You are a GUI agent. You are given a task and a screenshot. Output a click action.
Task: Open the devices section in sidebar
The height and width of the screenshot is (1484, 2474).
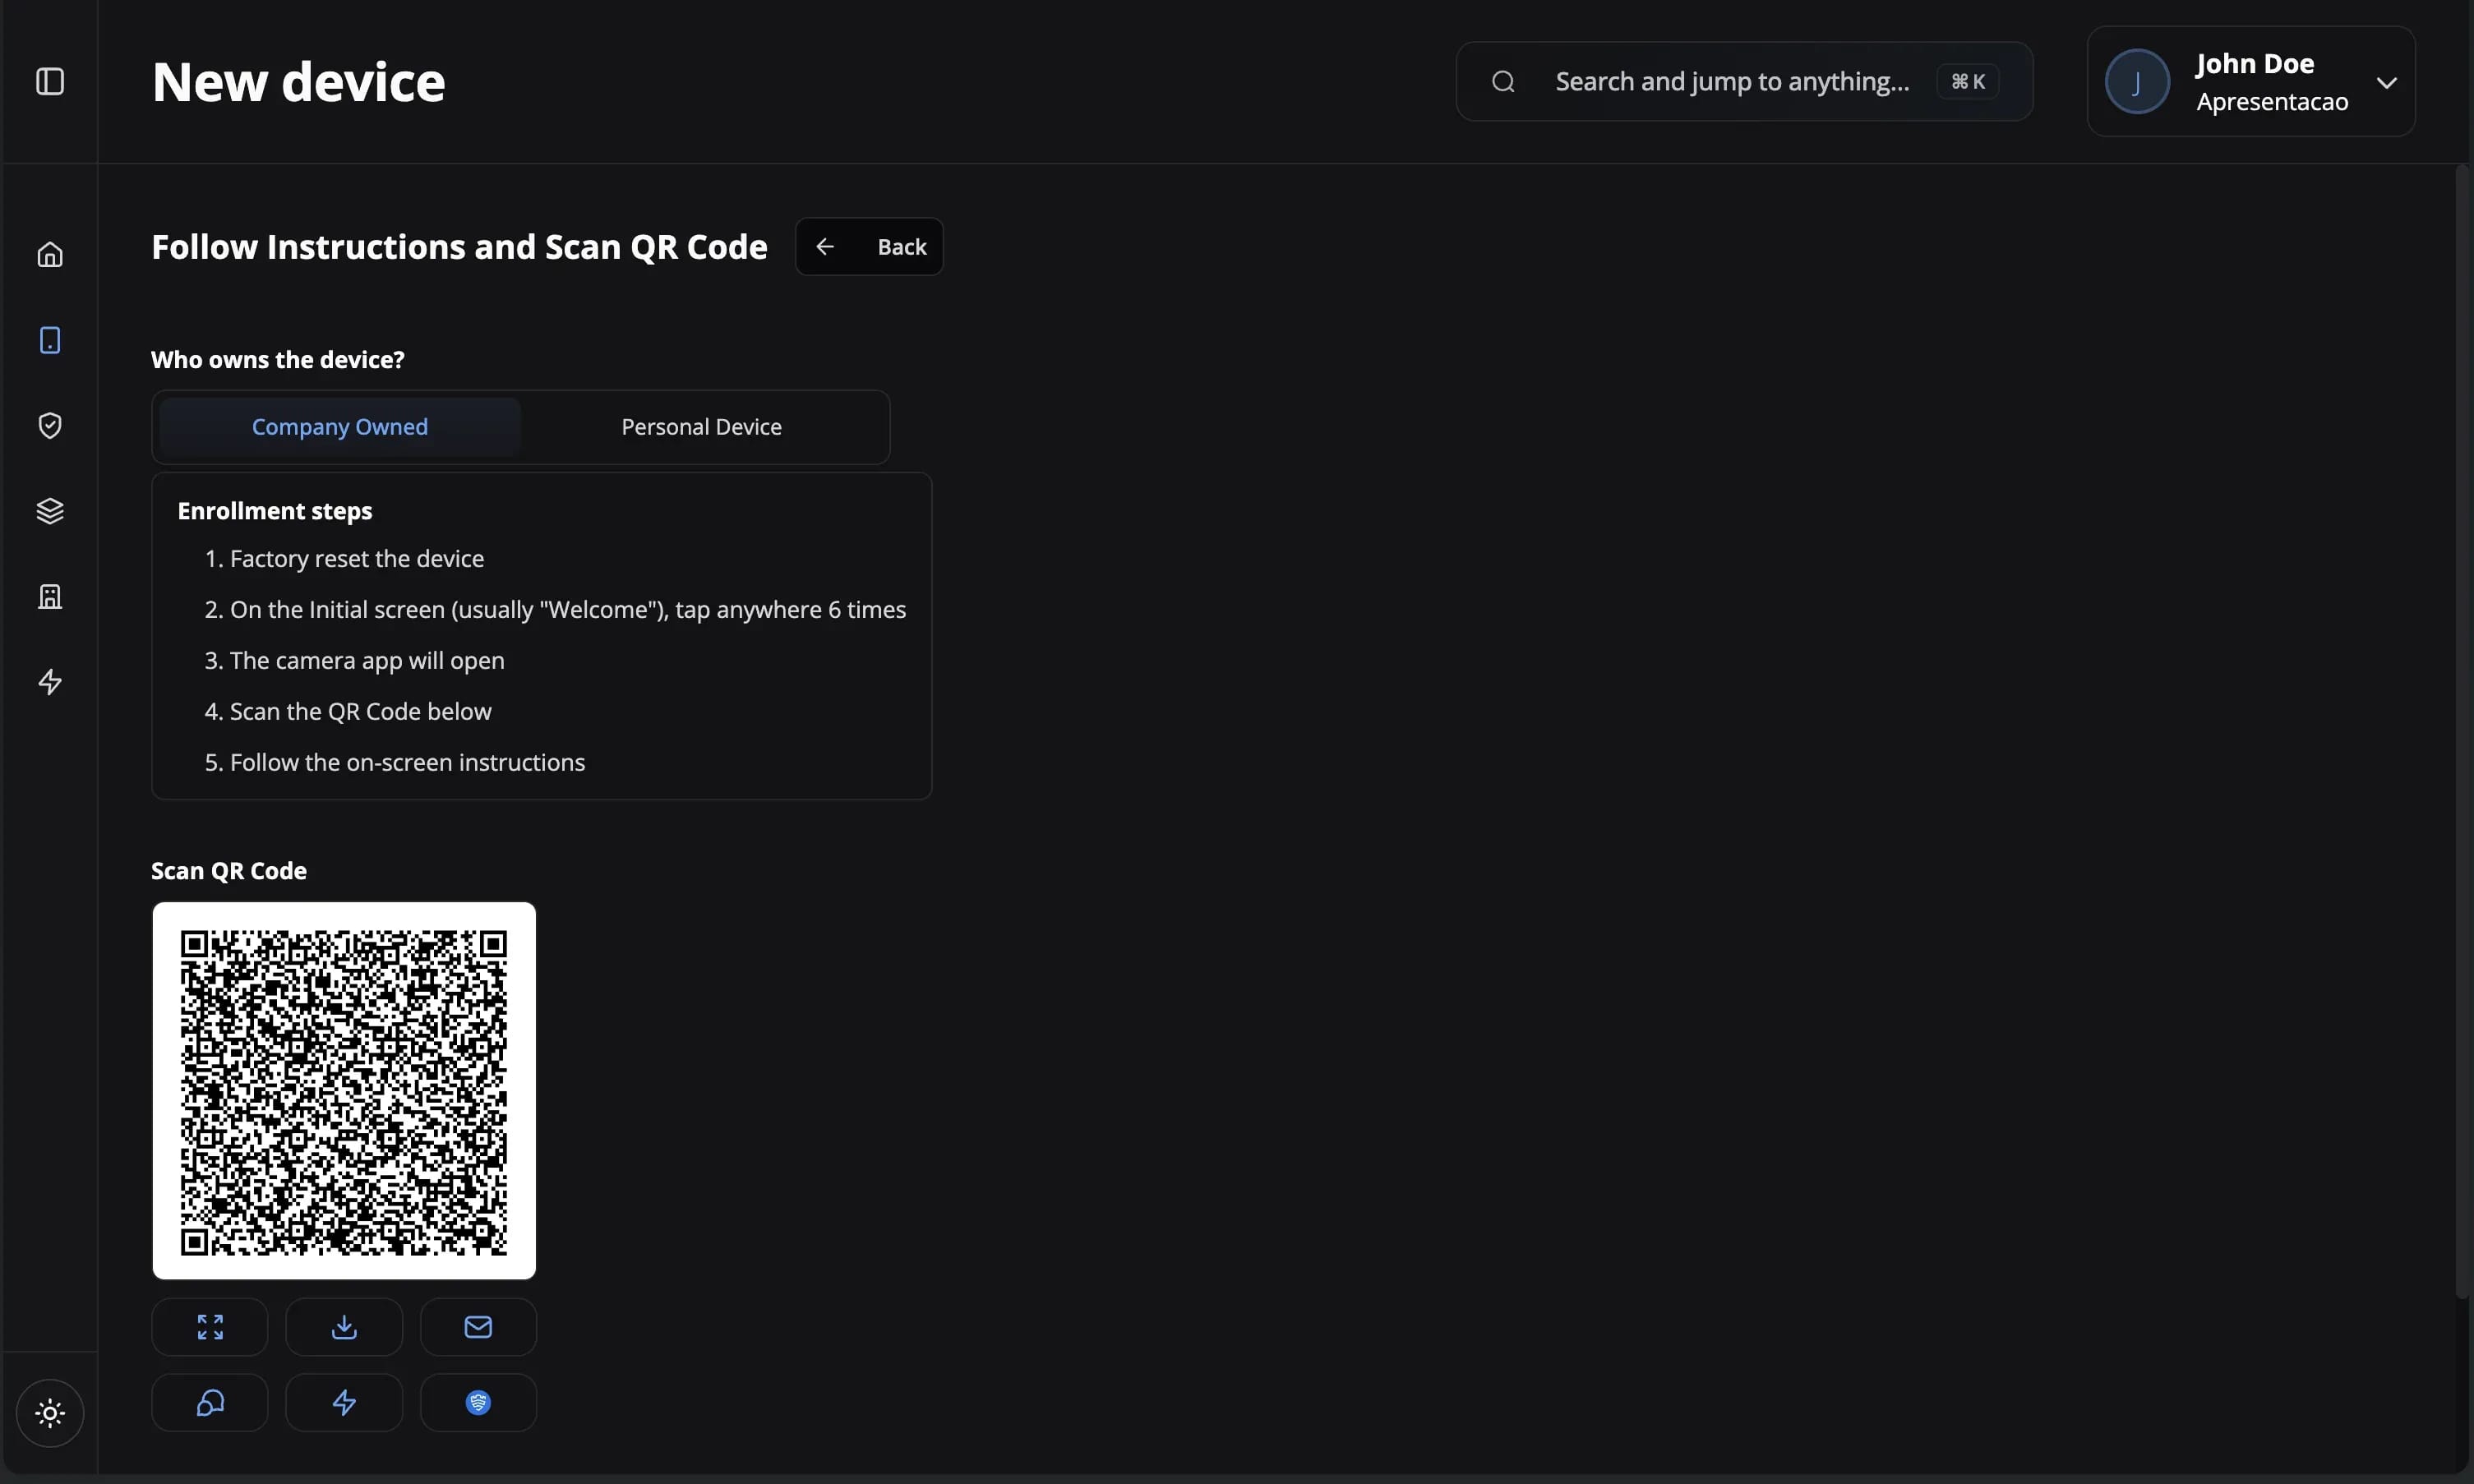(x=50, y=340)
